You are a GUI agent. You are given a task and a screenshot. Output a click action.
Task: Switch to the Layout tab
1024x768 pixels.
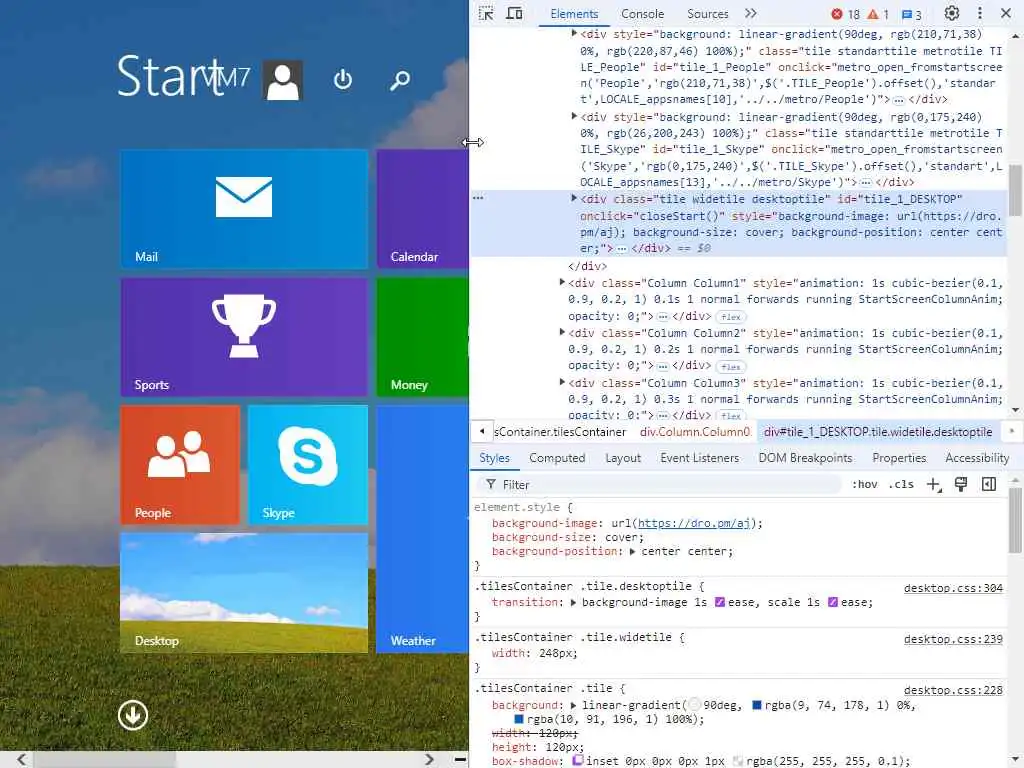pos(623,458)
